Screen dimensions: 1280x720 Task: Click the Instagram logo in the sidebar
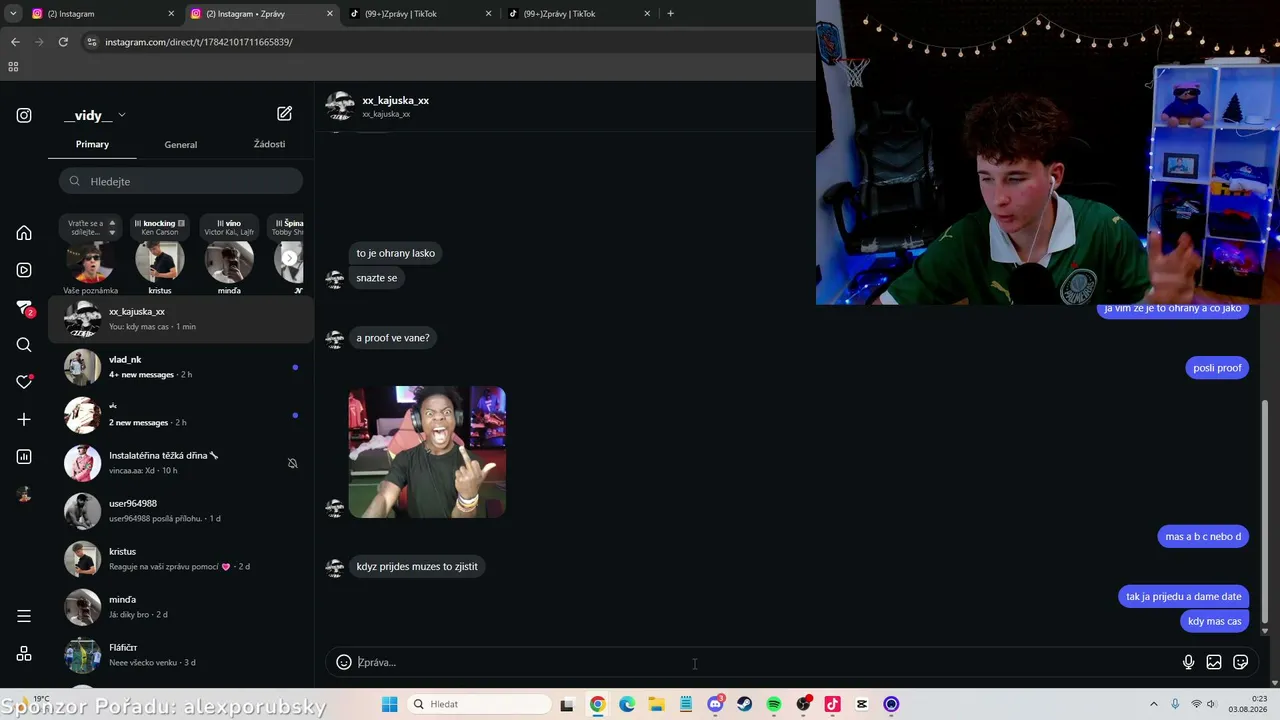click(24, 115)
